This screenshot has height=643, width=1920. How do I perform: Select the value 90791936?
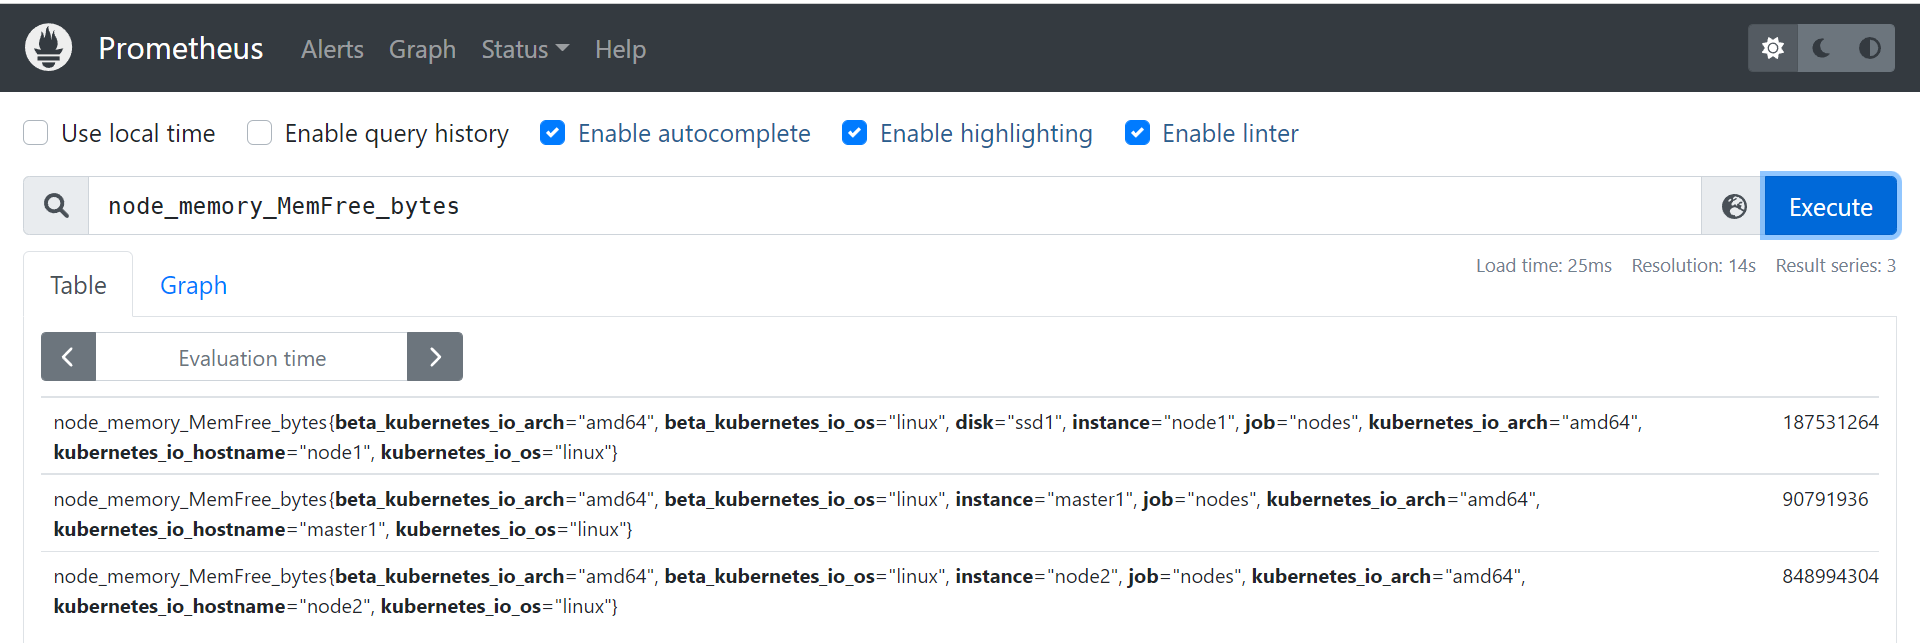pyautogui.click(x=1825, y=499)
